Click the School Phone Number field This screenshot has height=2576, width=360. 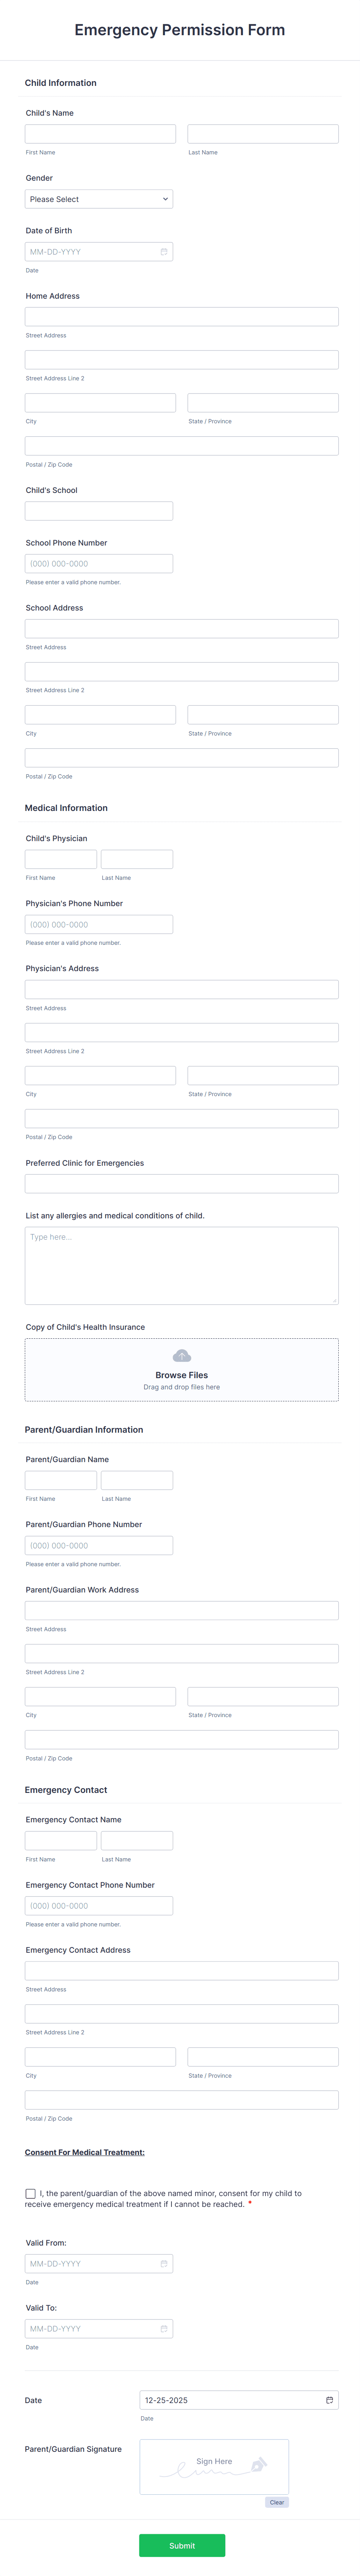[x=98, y=563]
